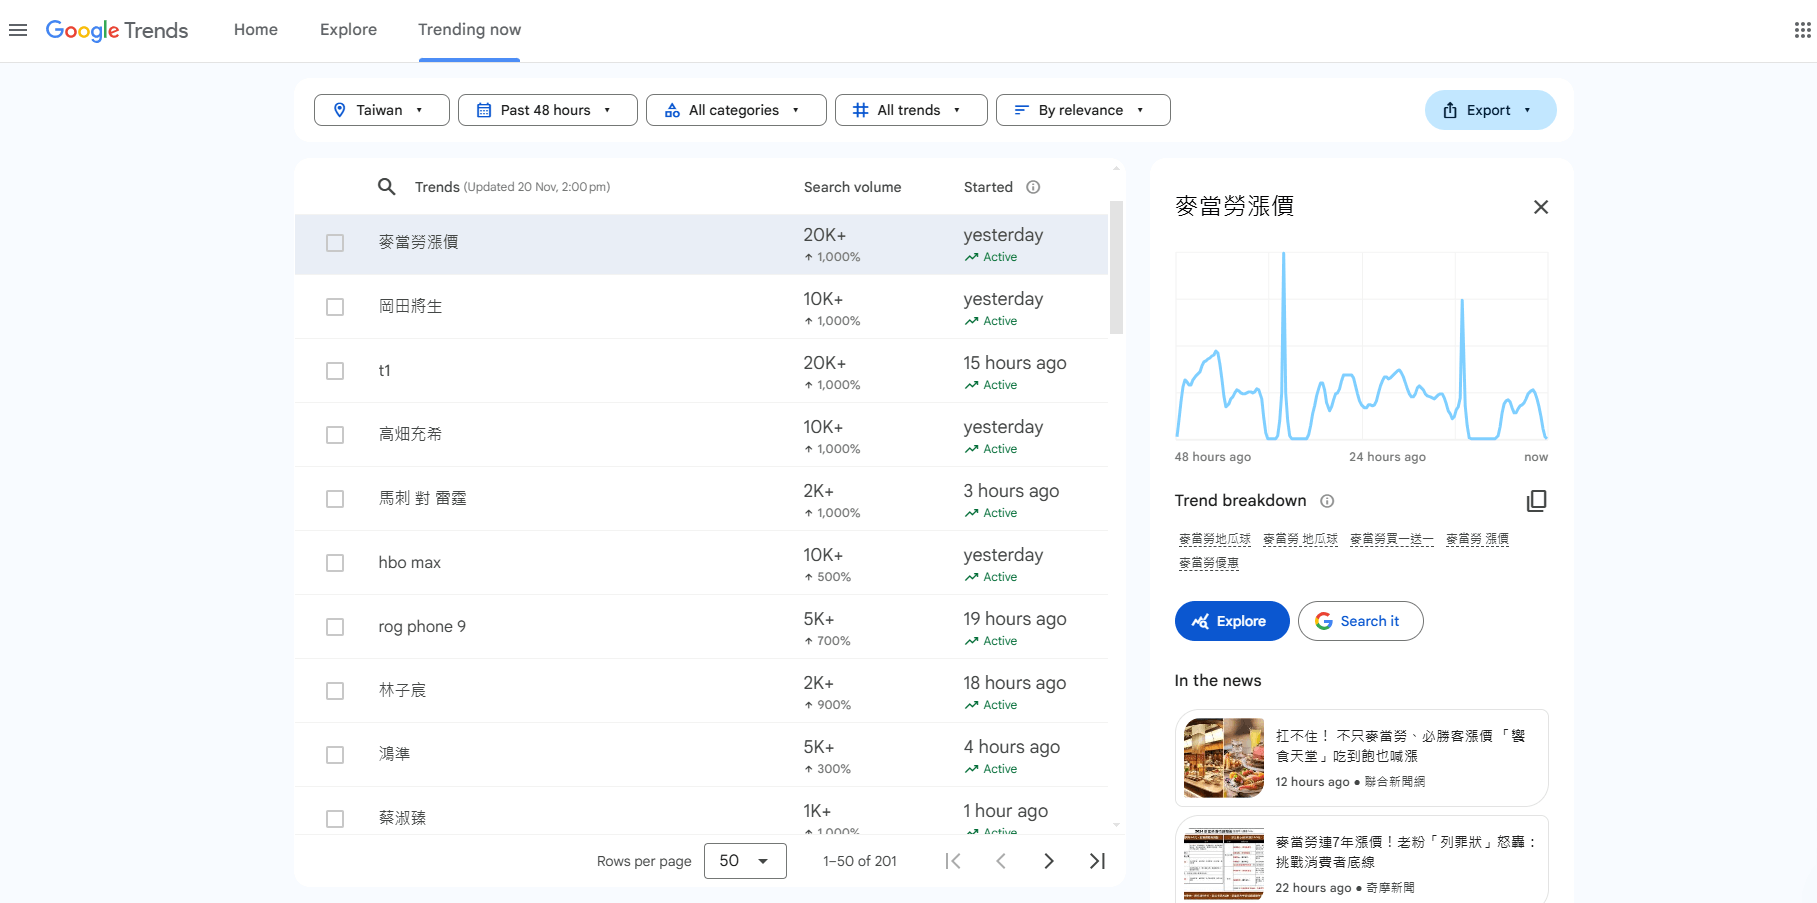Go to the next page of results

pos(1049,861)
